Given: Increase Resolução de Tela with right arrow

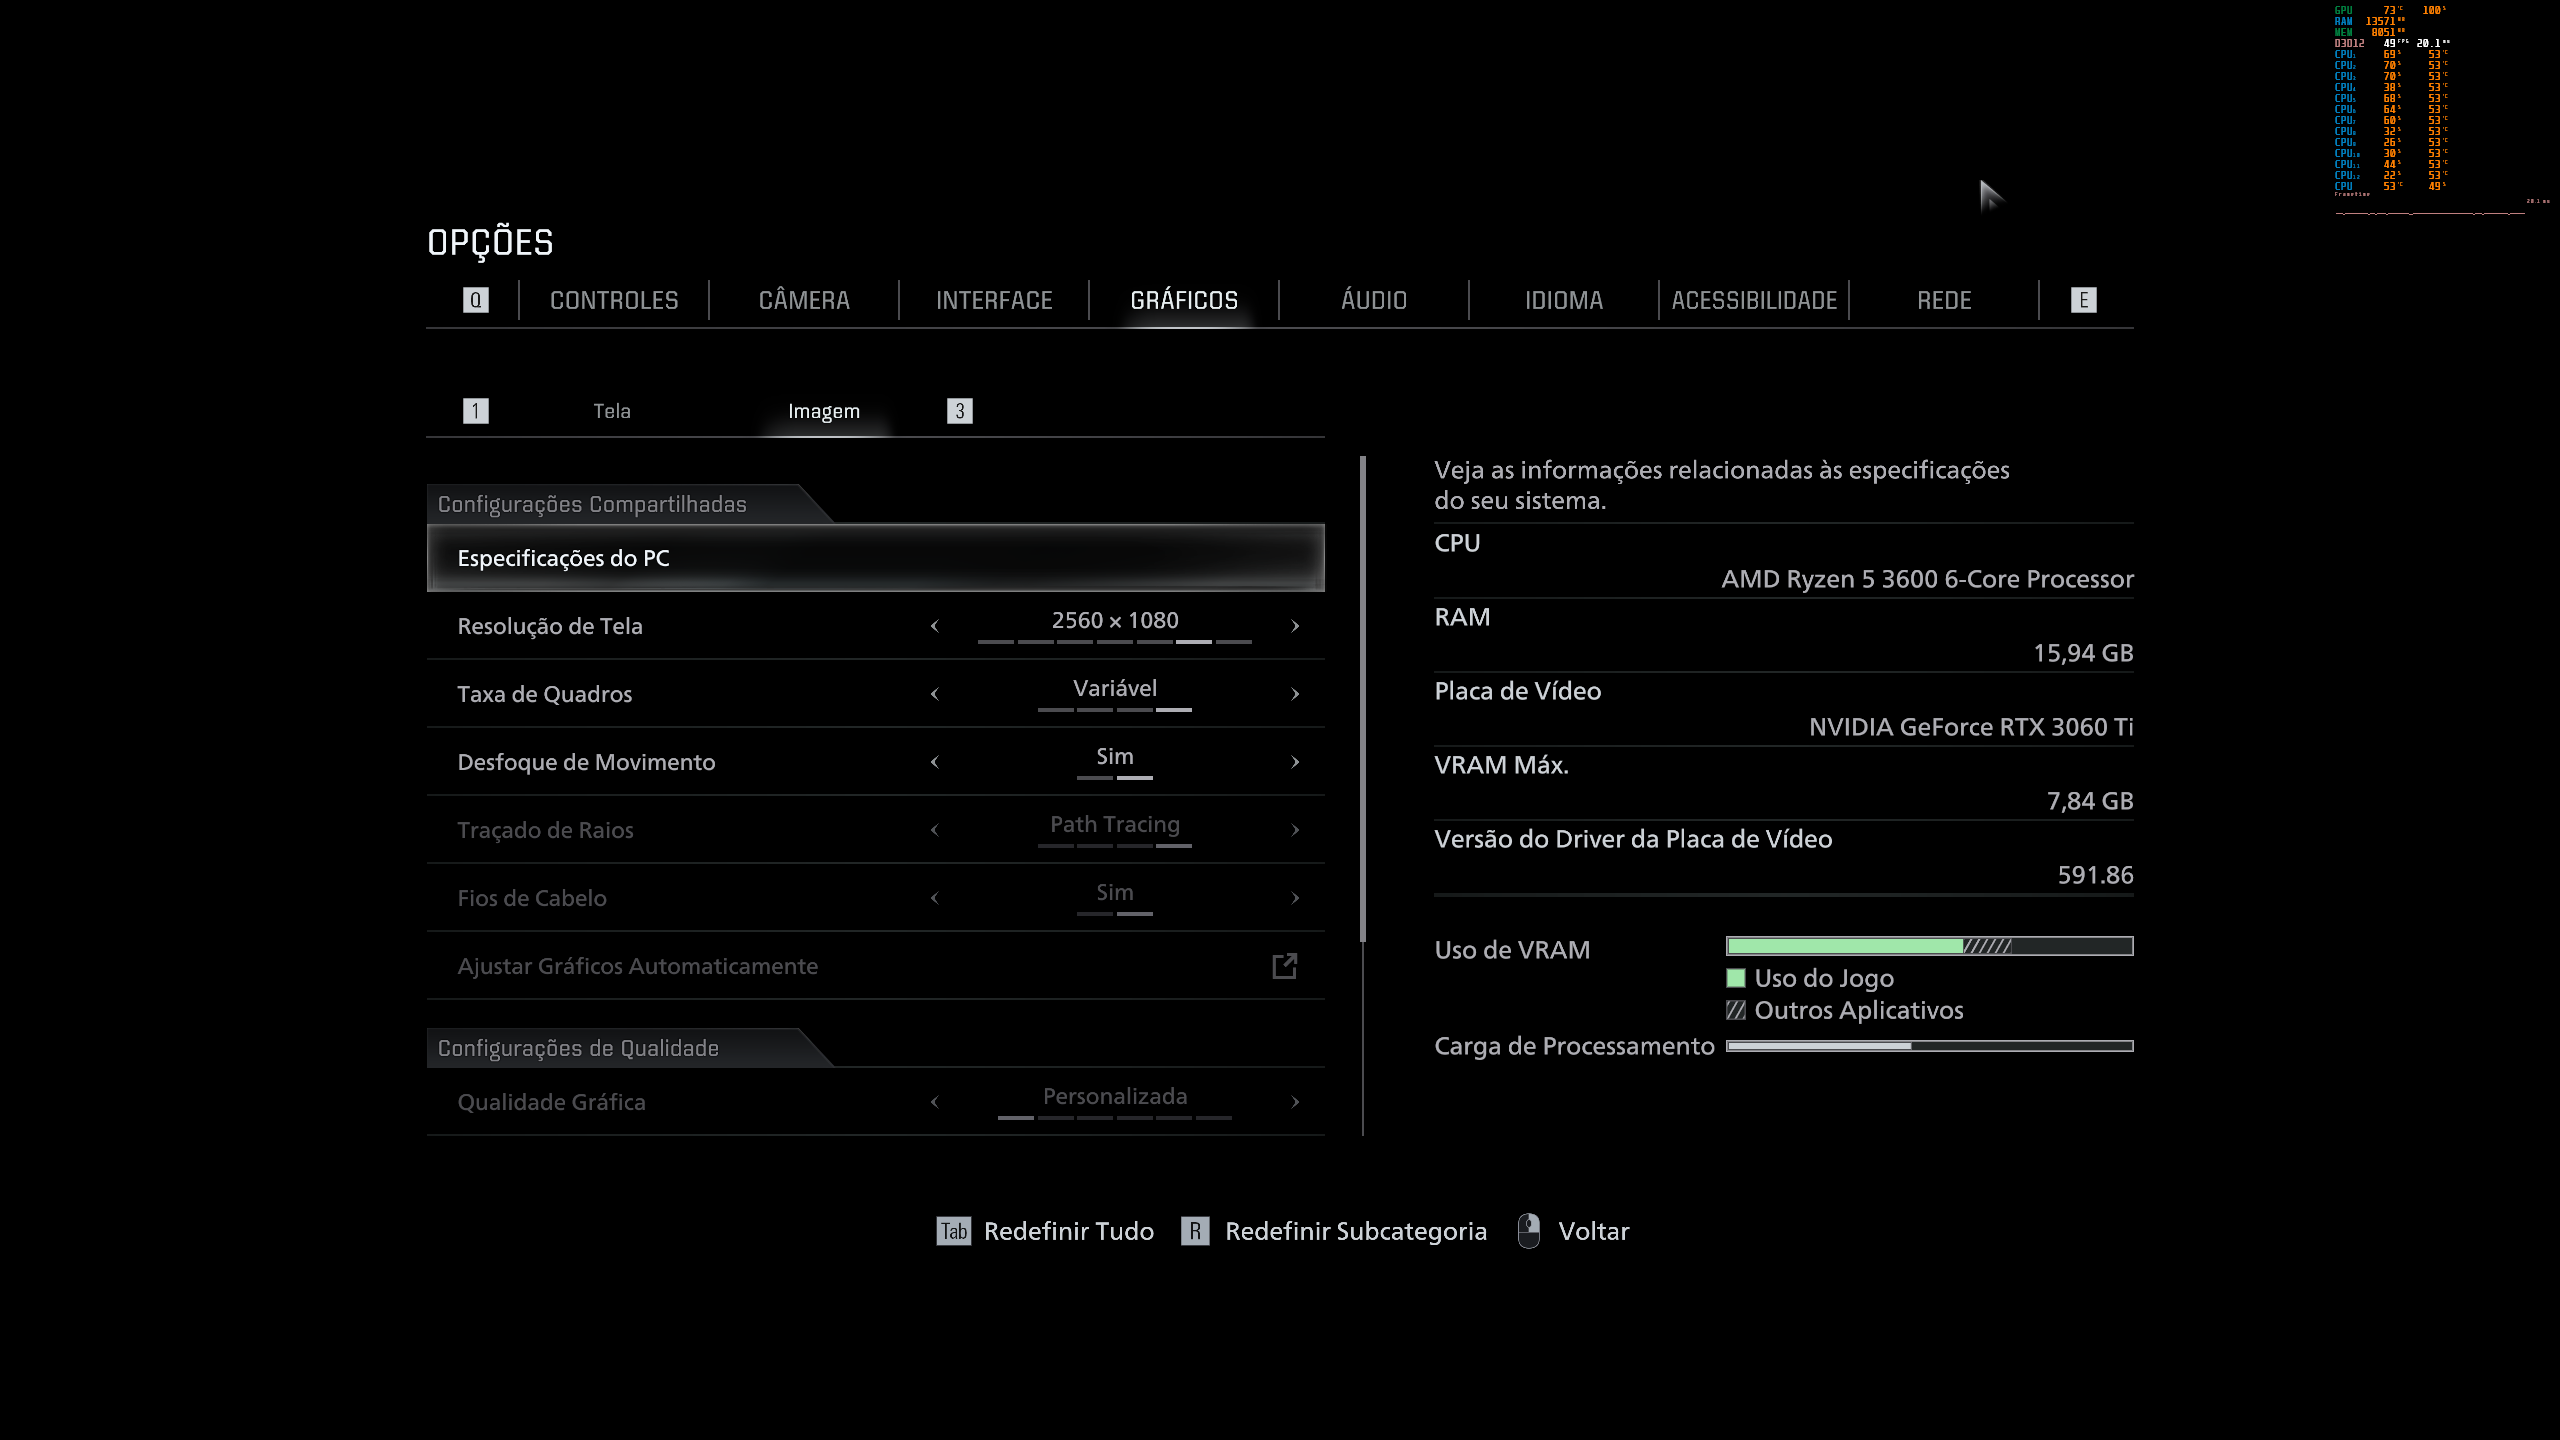Looking at the screenshot, I should [x=1295, y=626].
